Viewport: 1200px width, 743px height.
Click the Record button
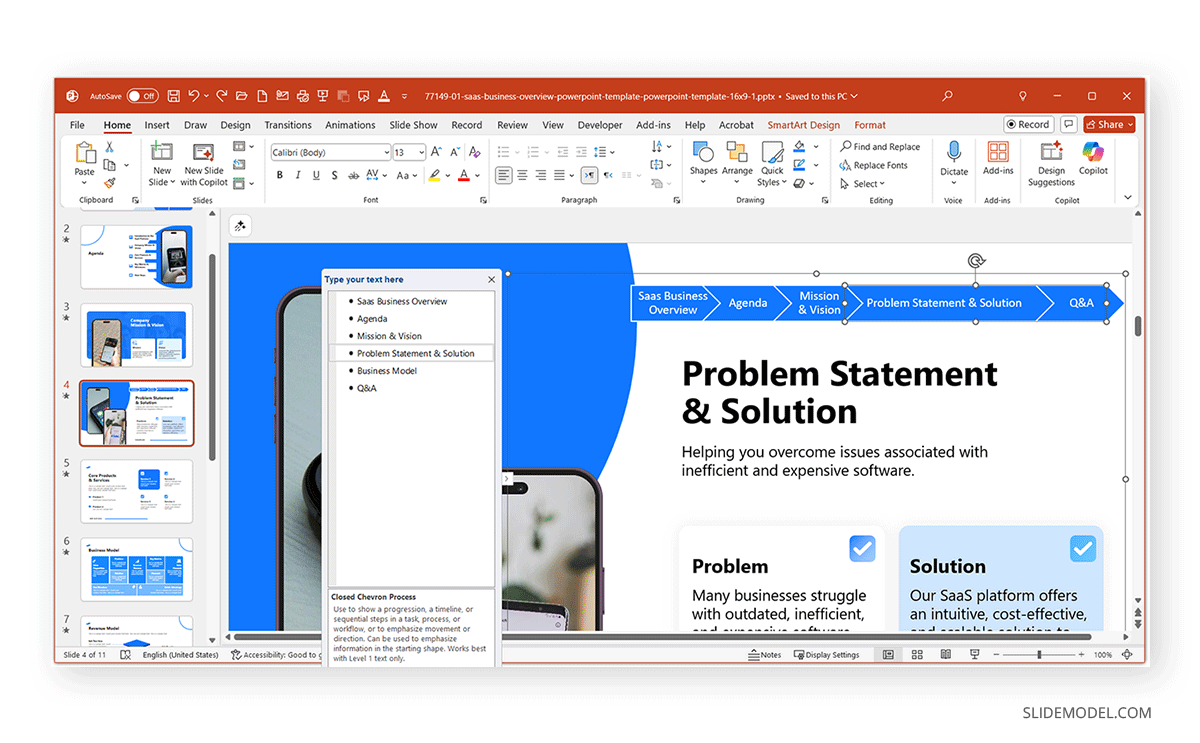pos(1028,124)
